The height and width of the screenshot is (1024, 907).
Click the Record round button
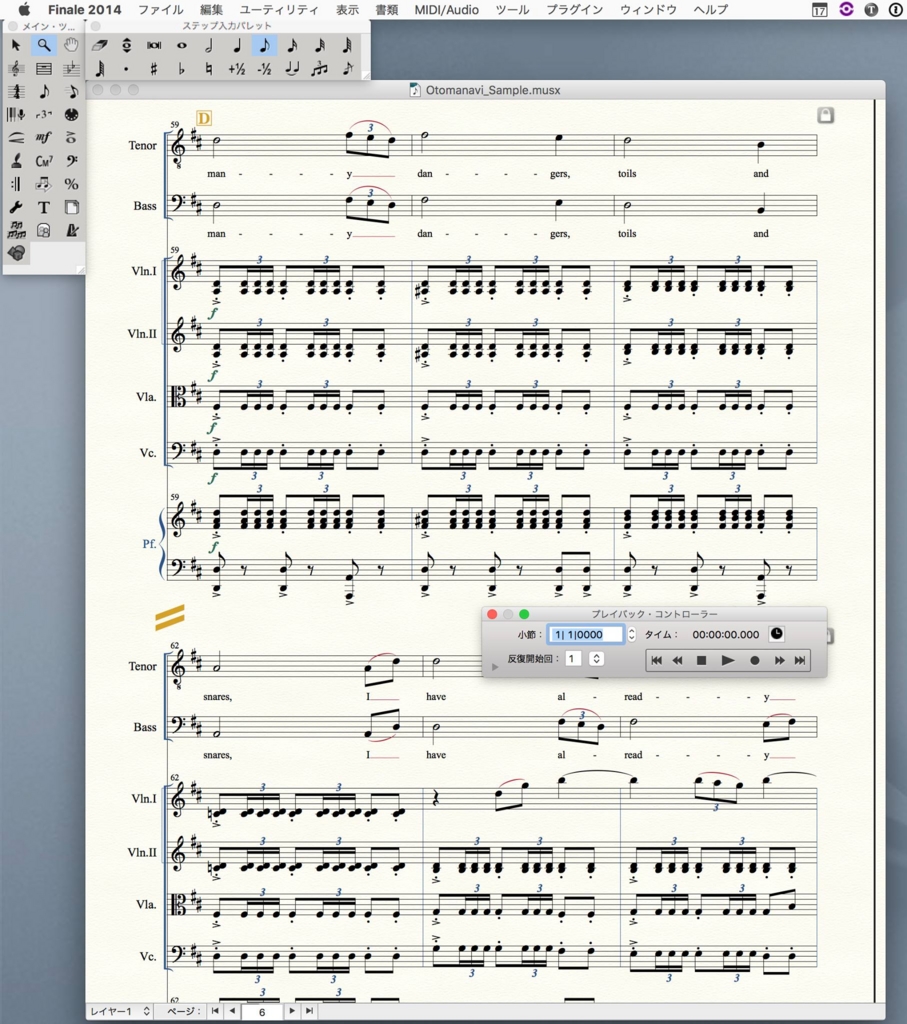coord(754,660)
